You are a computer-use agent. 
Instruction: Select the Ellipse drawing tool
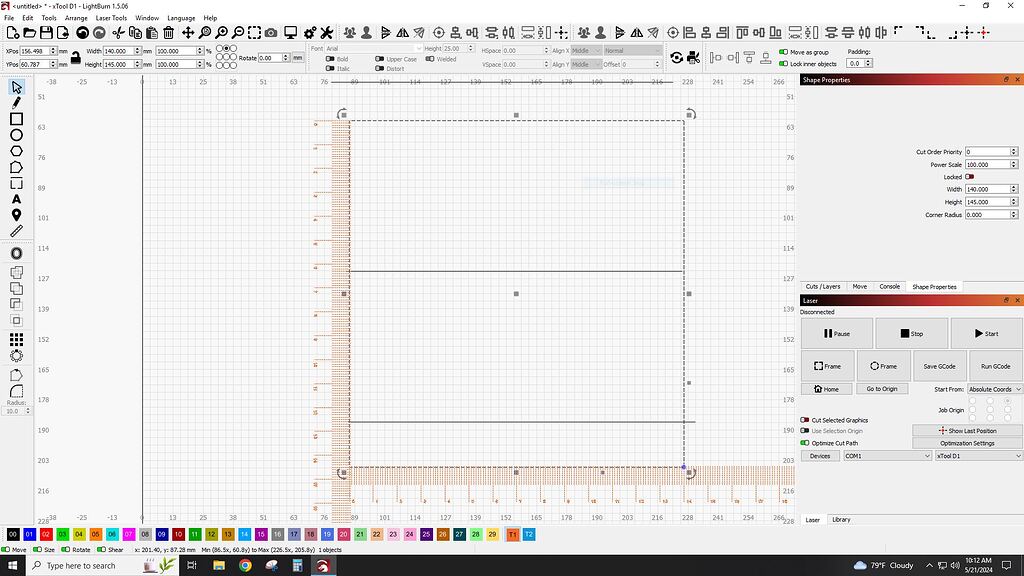tap(15, 136)
